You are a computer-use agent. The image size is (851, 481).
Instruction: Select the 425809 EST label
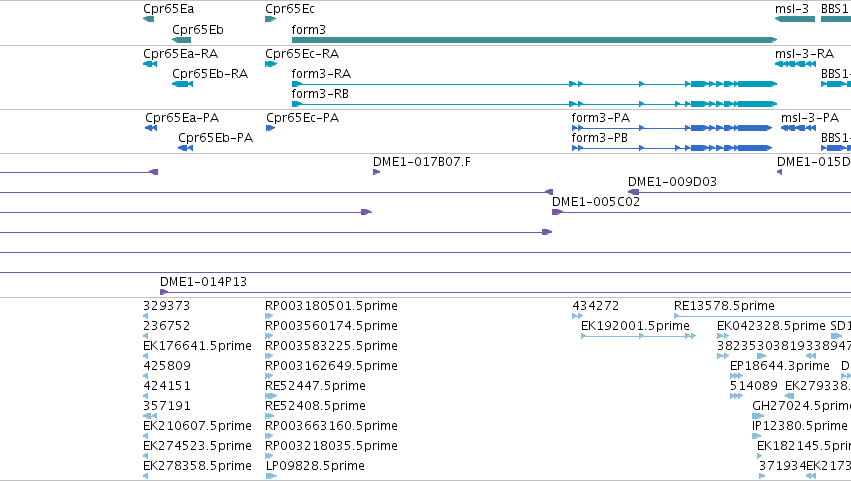167,366
